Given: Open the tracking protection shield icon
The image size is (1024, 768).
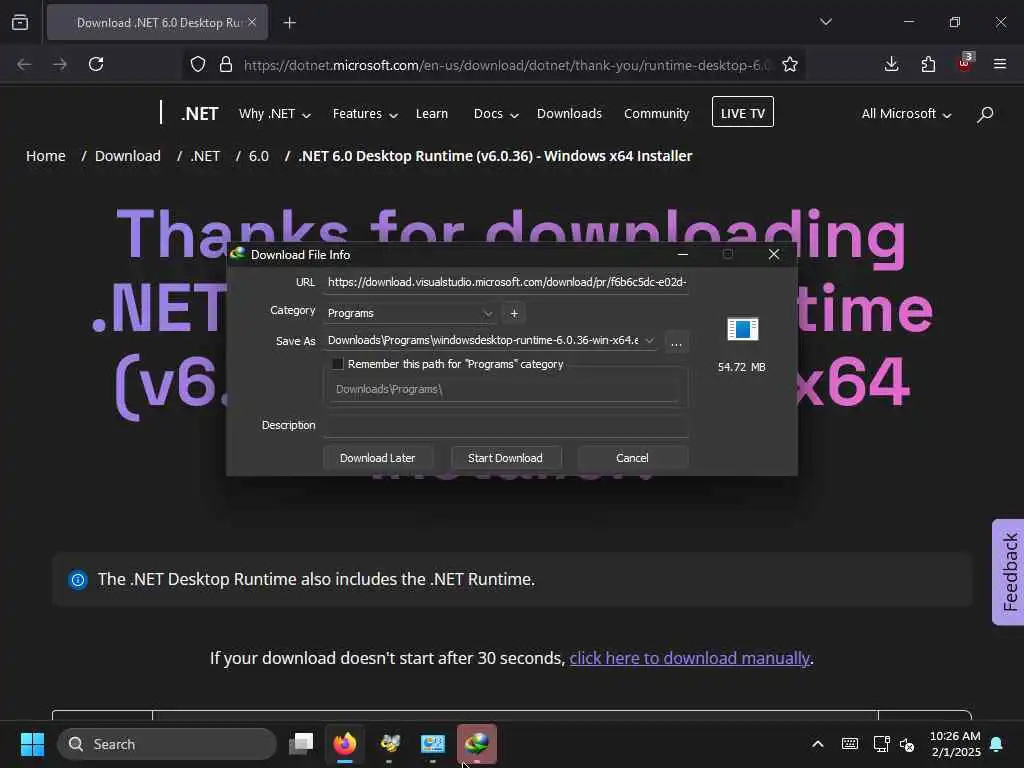Looking at the screenshot, I should point(198,64).
